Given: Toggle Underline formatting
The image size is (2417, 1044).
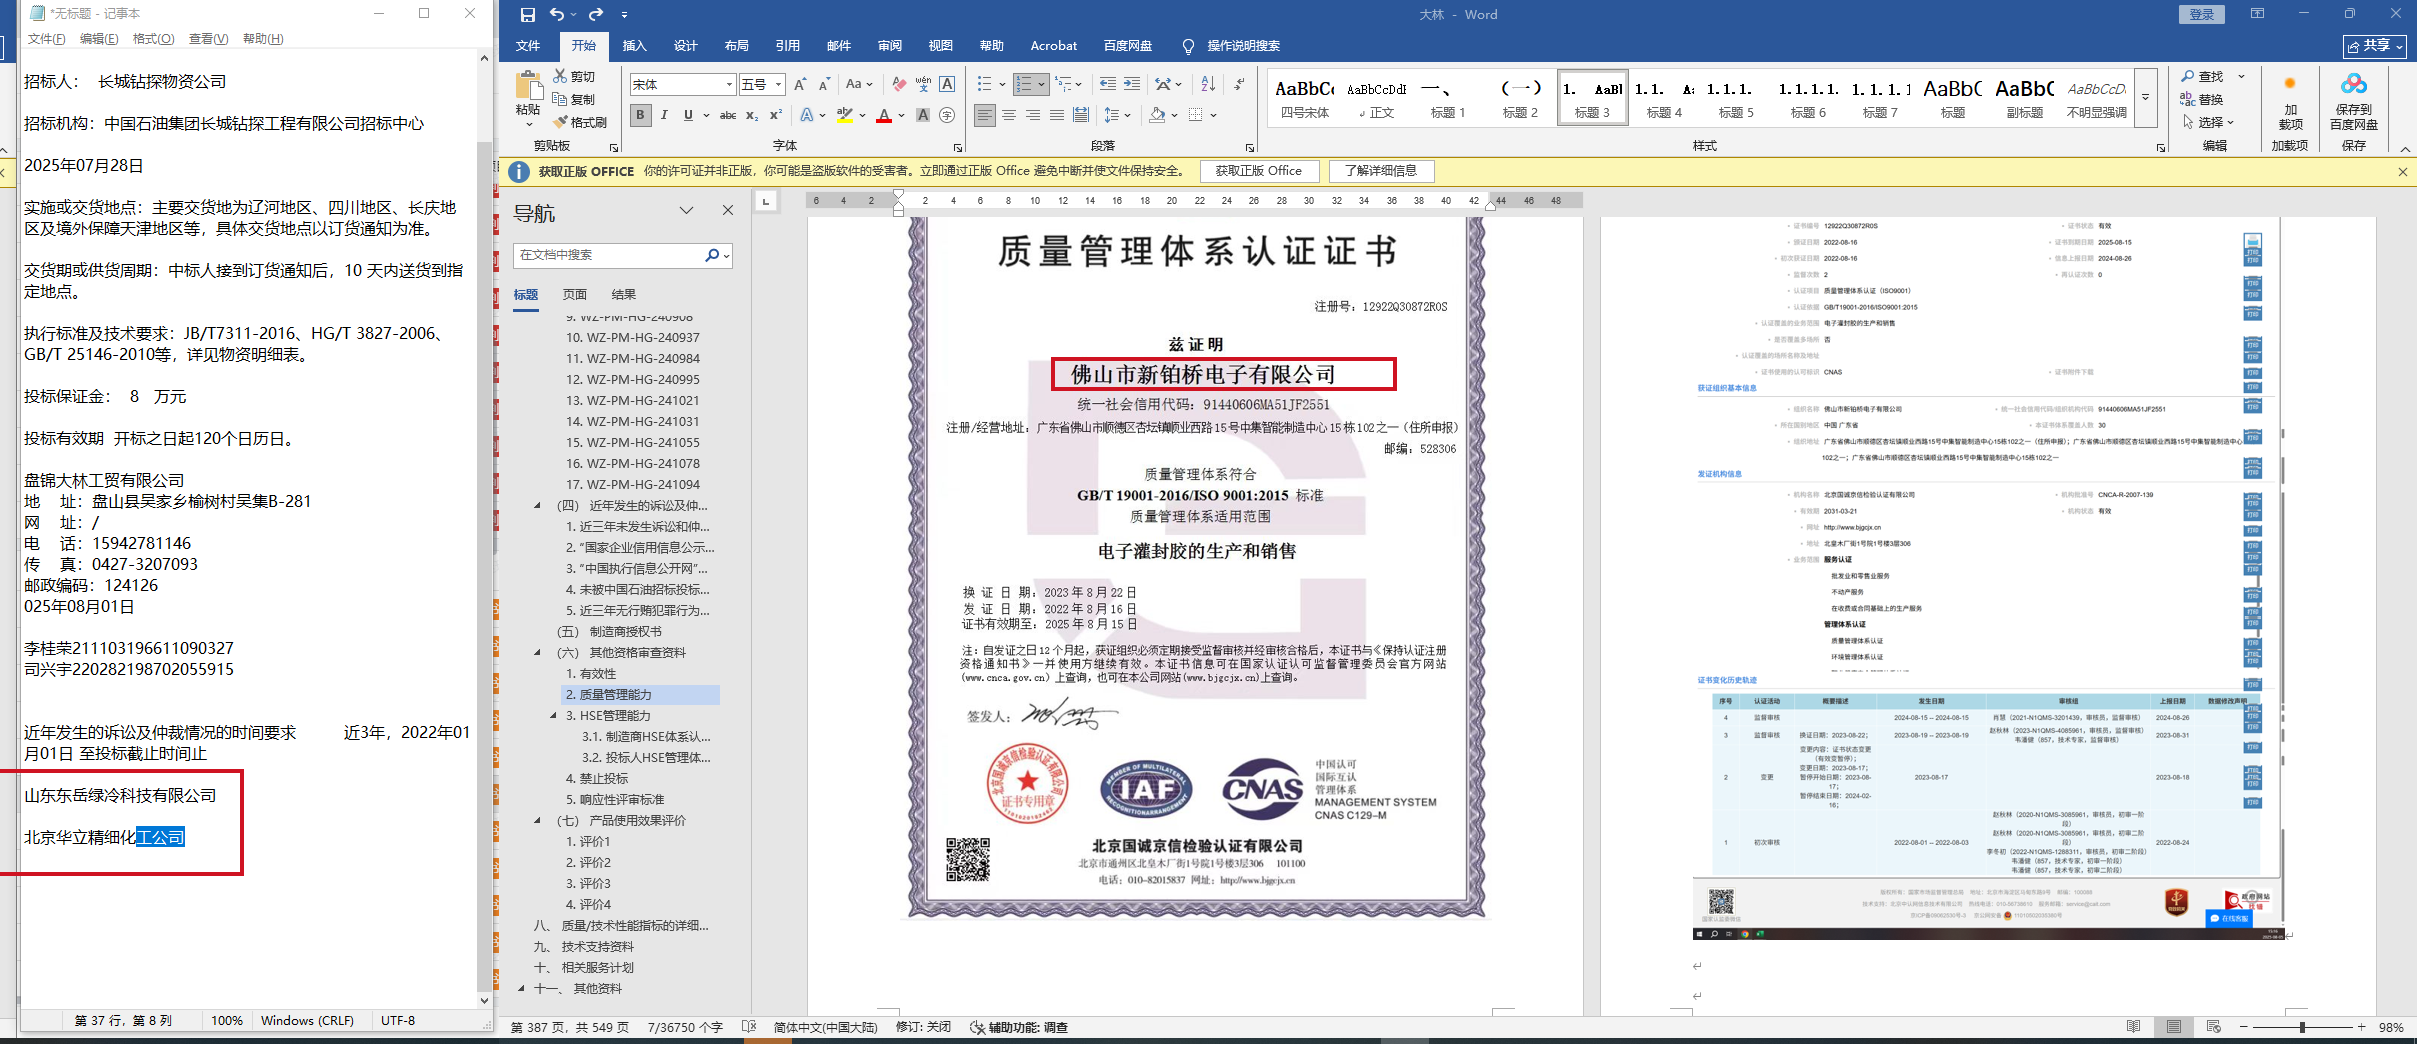Looking at the screenshot, I should pos(688,116).
